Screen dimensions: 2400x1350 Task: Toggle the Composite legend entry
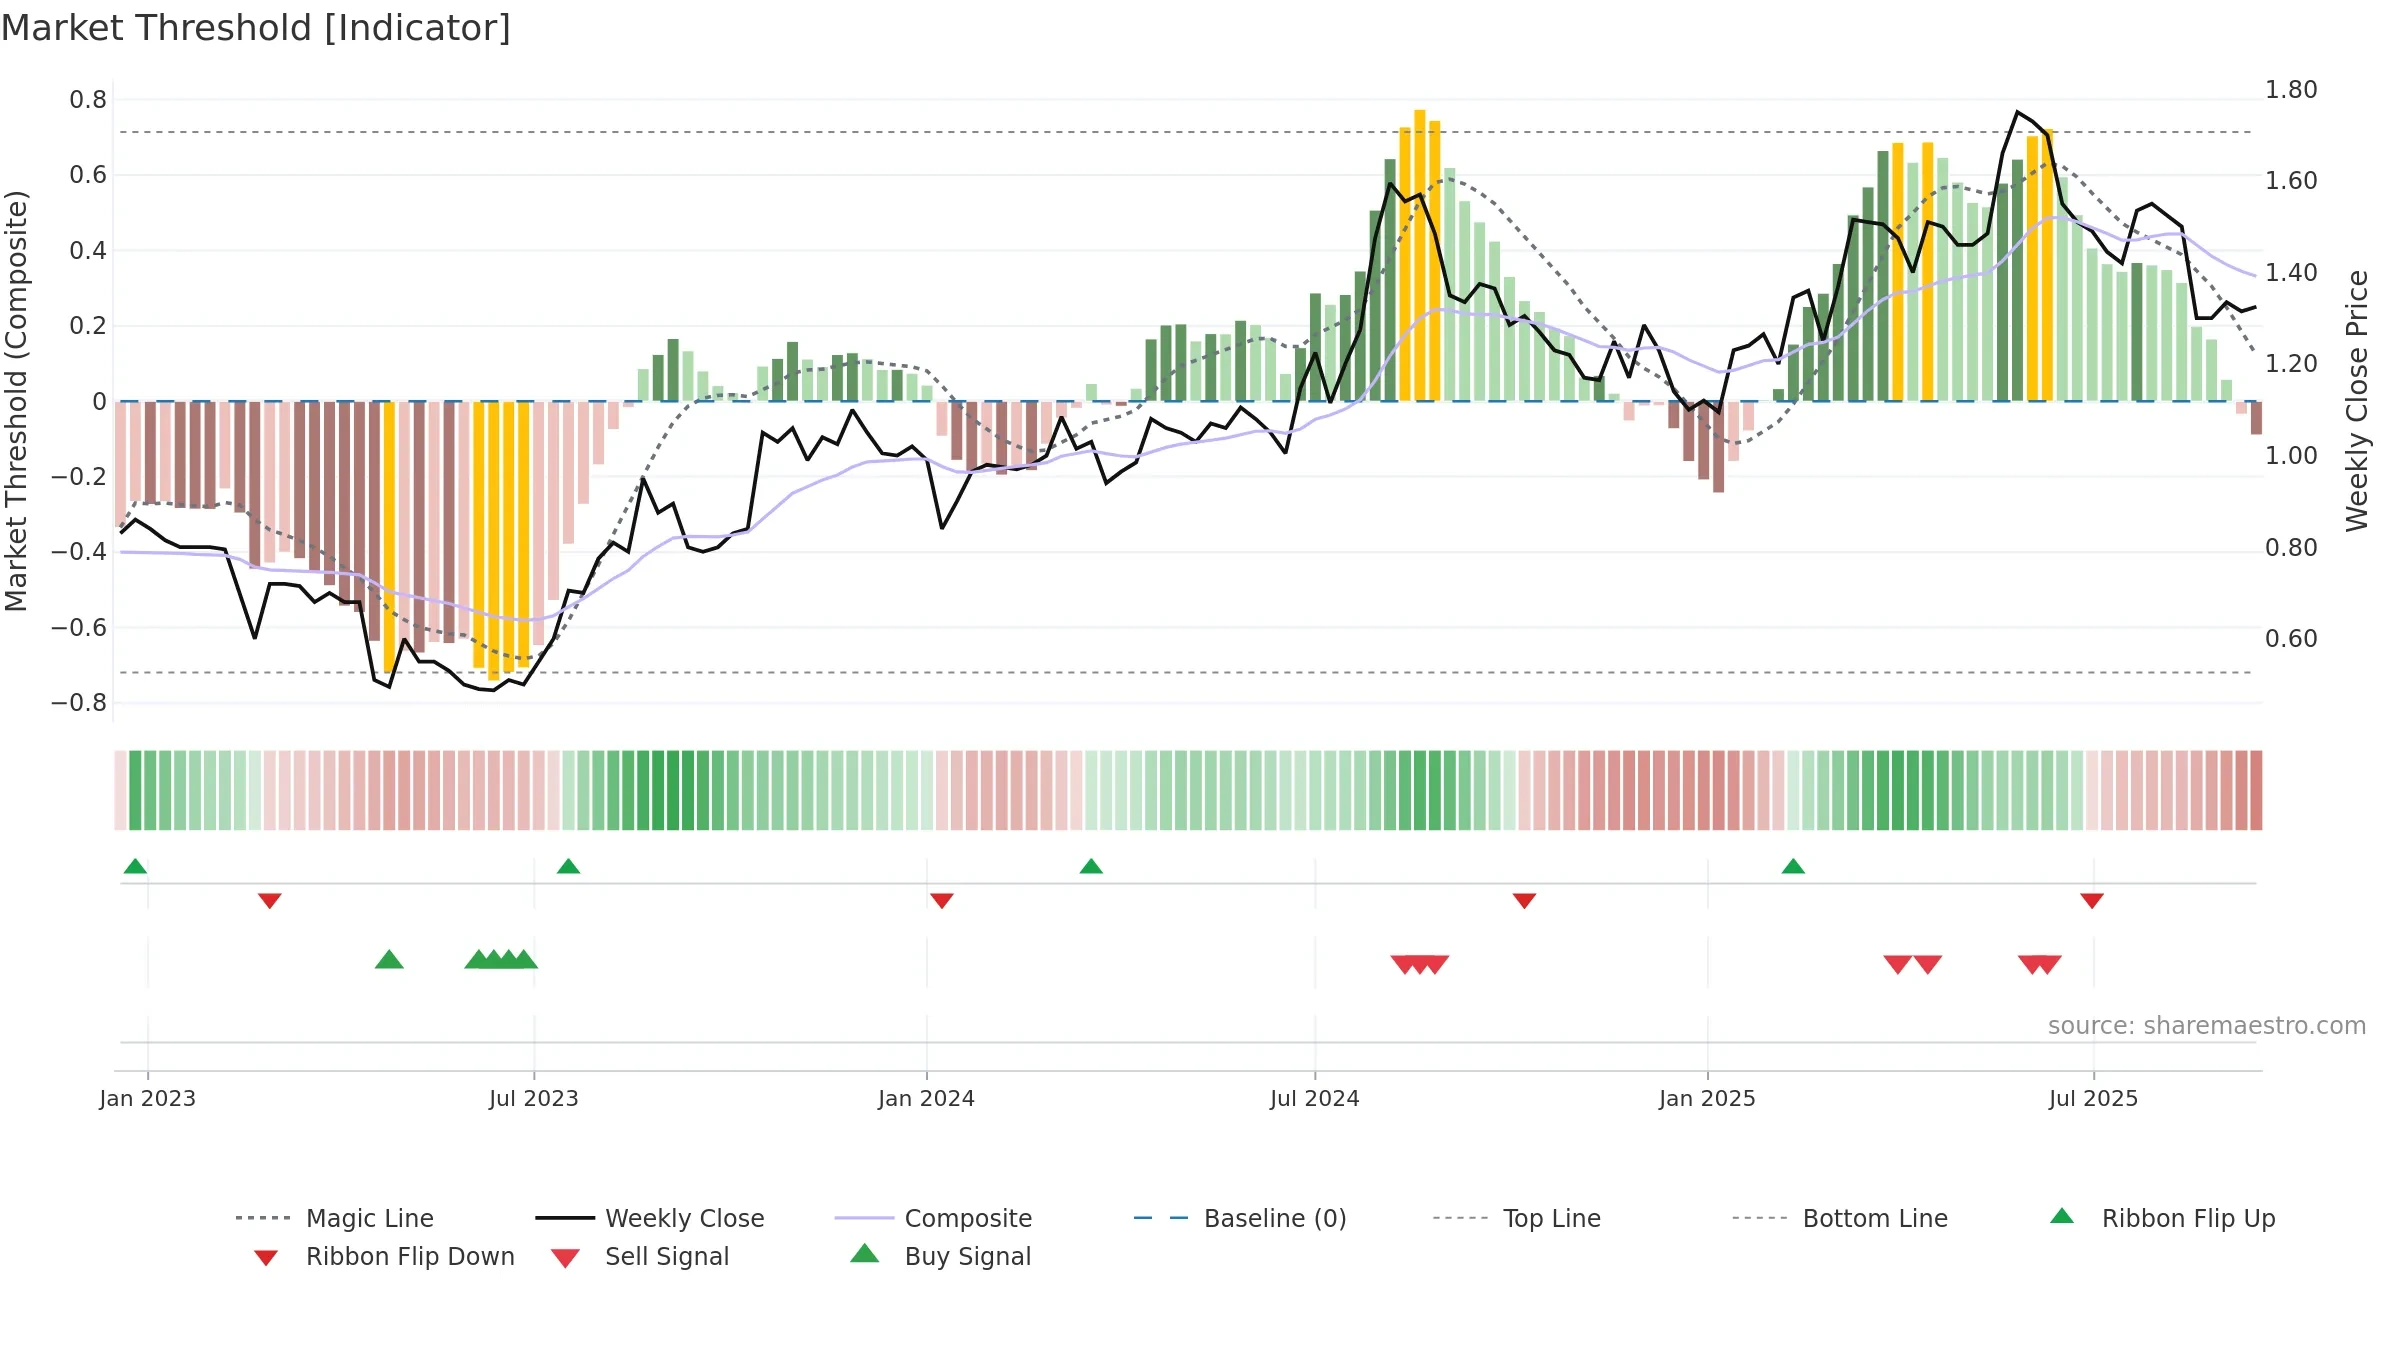coord(933,1218)
